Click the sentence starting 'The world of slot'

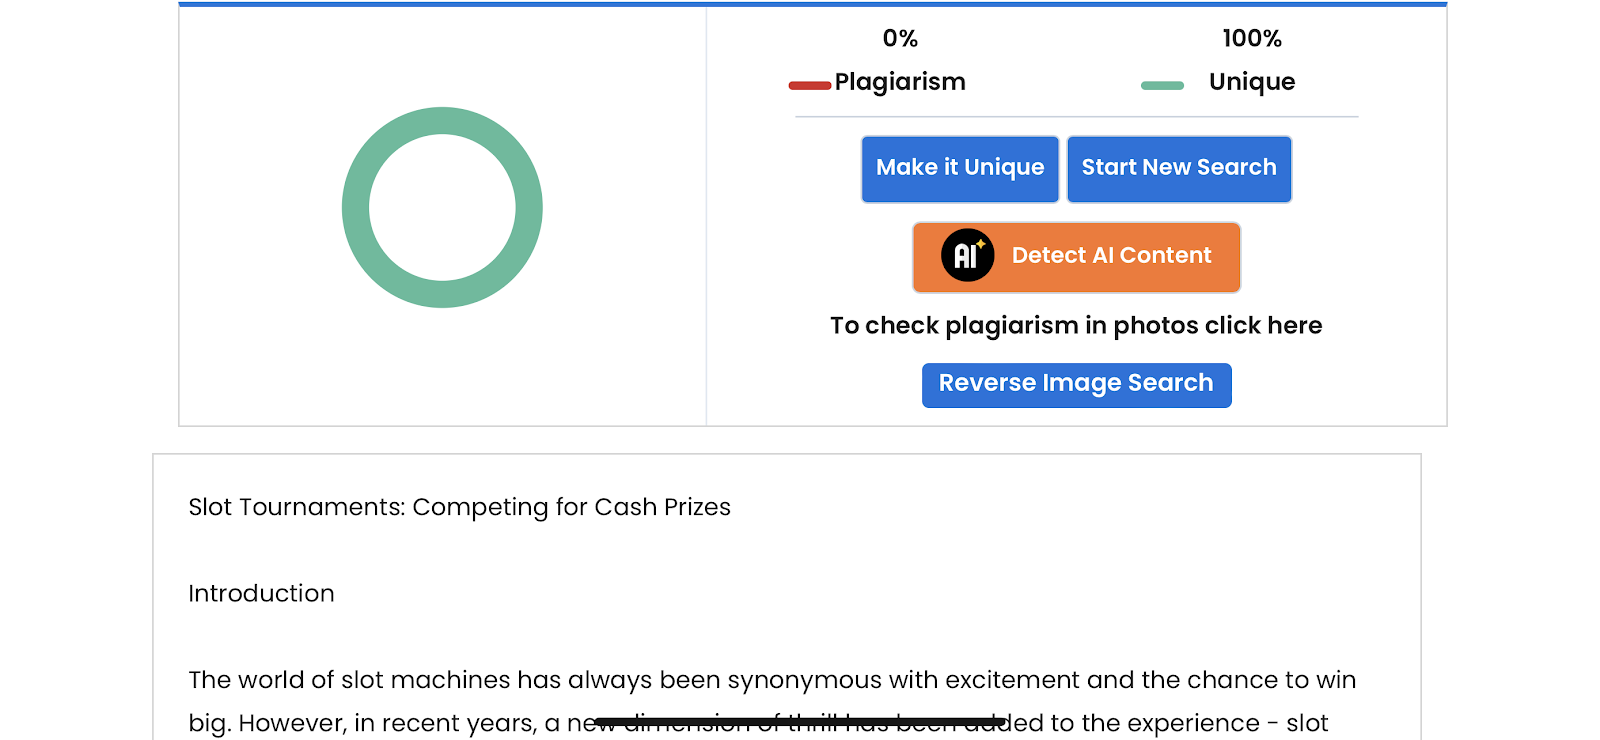770,680
